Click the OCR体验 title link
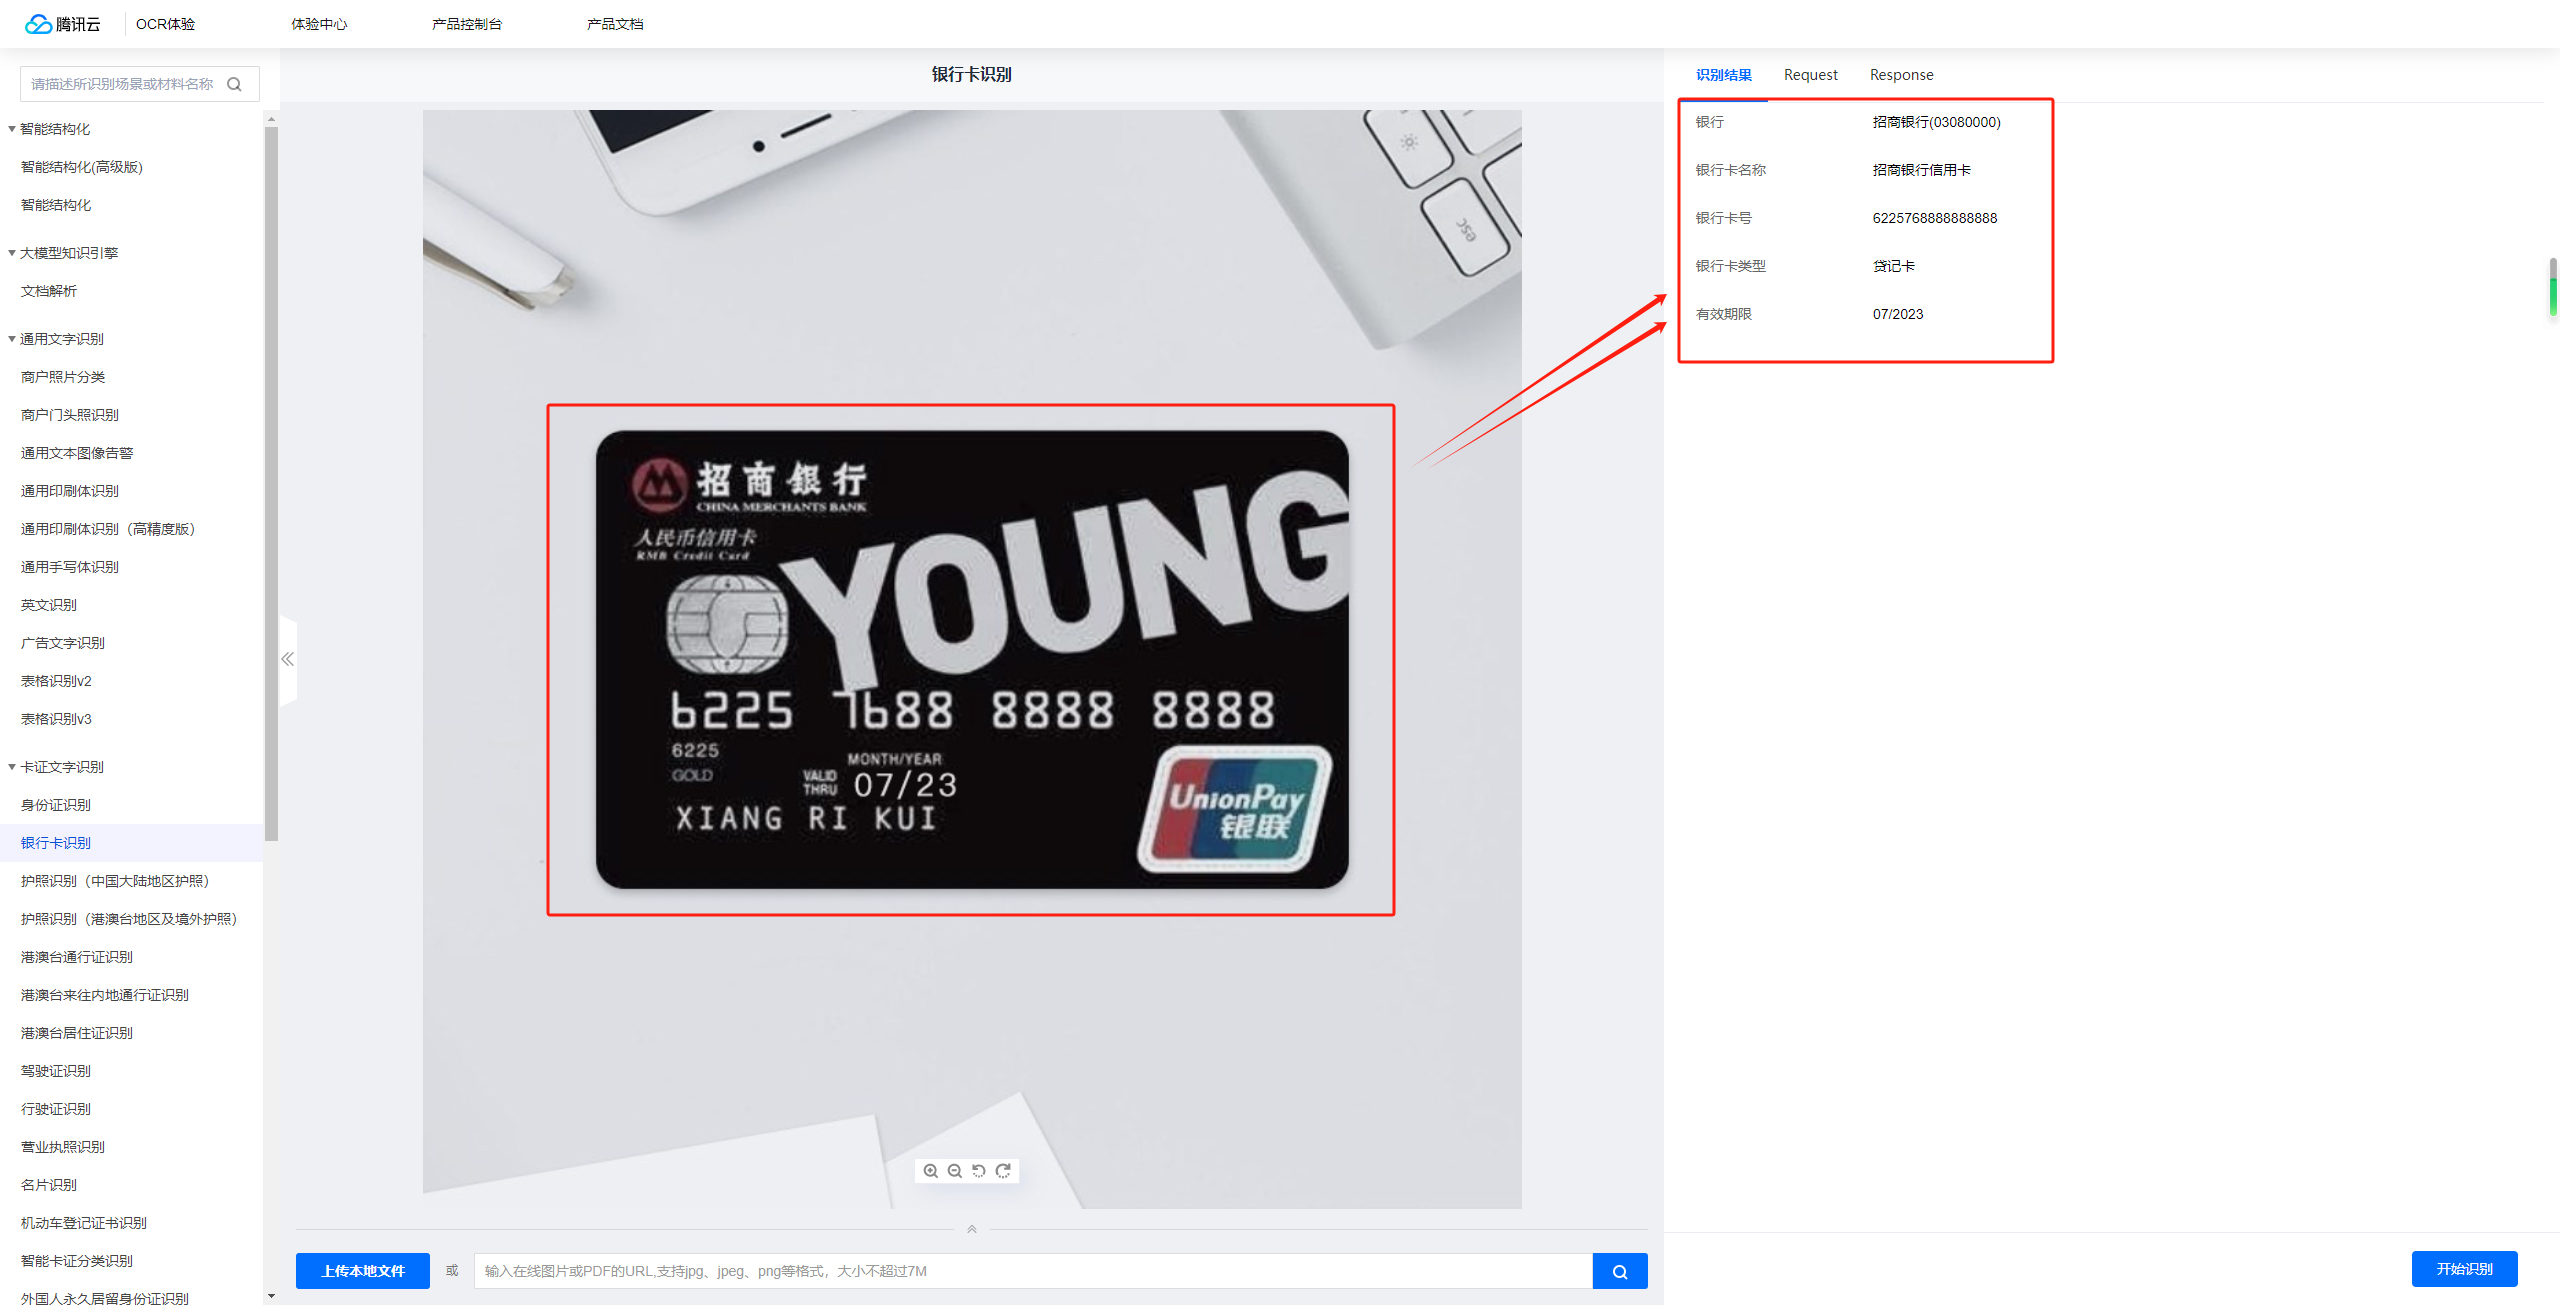This screenshot has height=1305, width=2560. [x=166, y=24]
